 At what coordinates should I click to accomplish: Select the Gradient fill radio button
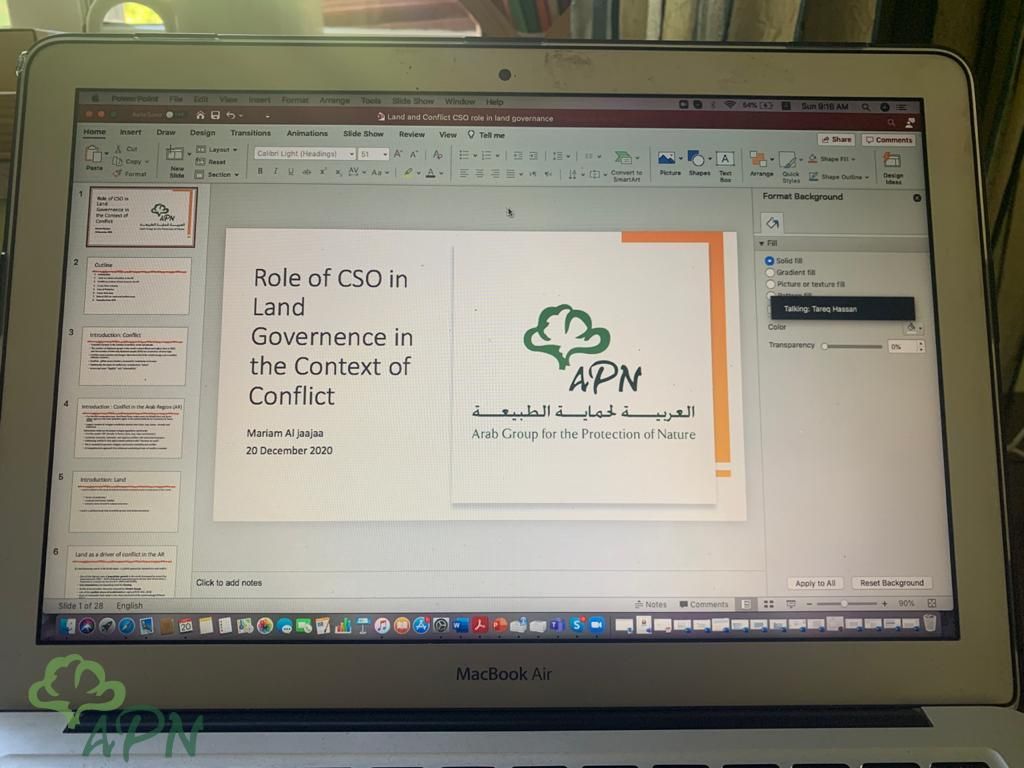coord(770,272)
